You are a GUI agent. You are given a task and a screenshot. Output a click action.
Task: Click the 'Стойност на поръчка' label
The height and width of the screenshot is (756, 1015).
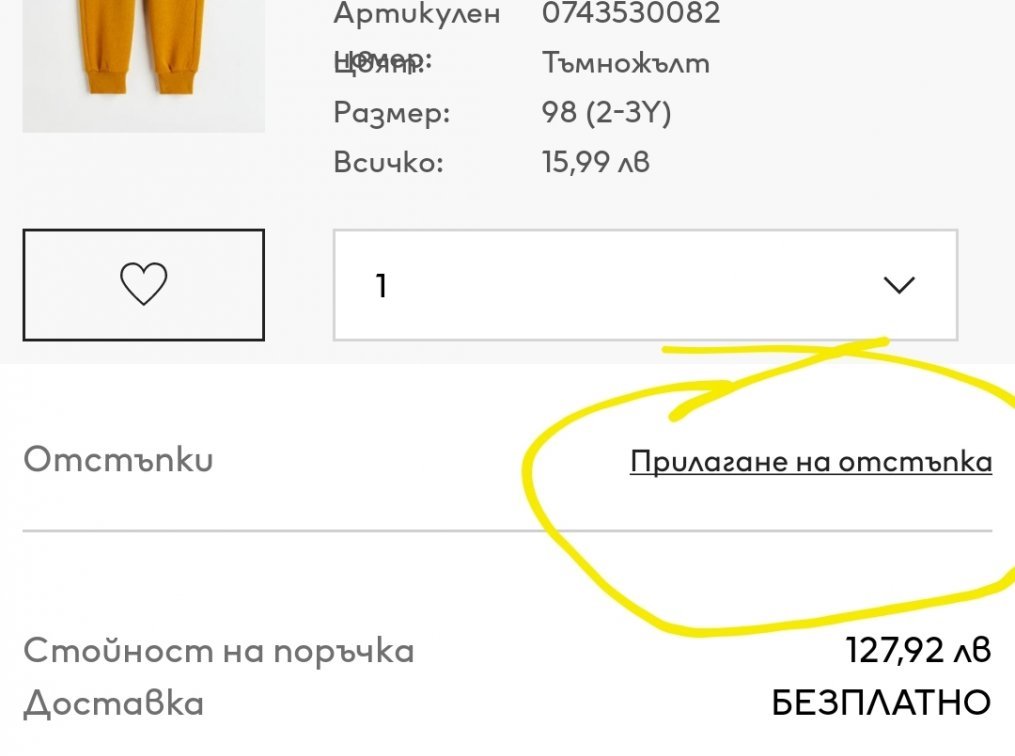click(218, 651)
